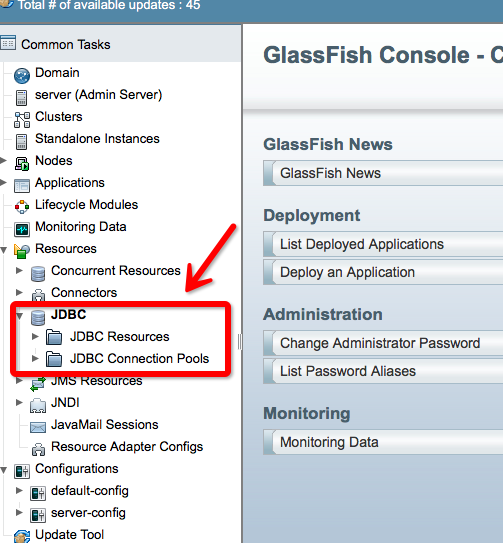Click the JavaMail Sessions envelope icon

pos(38,427)
